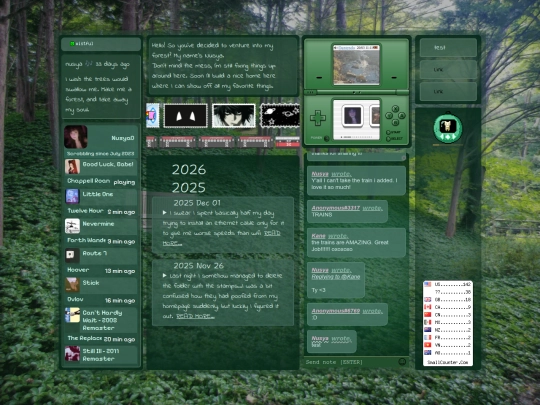Click Nusya in the 'can't take the train' note
540x405 pixels.
click(320, 174)
